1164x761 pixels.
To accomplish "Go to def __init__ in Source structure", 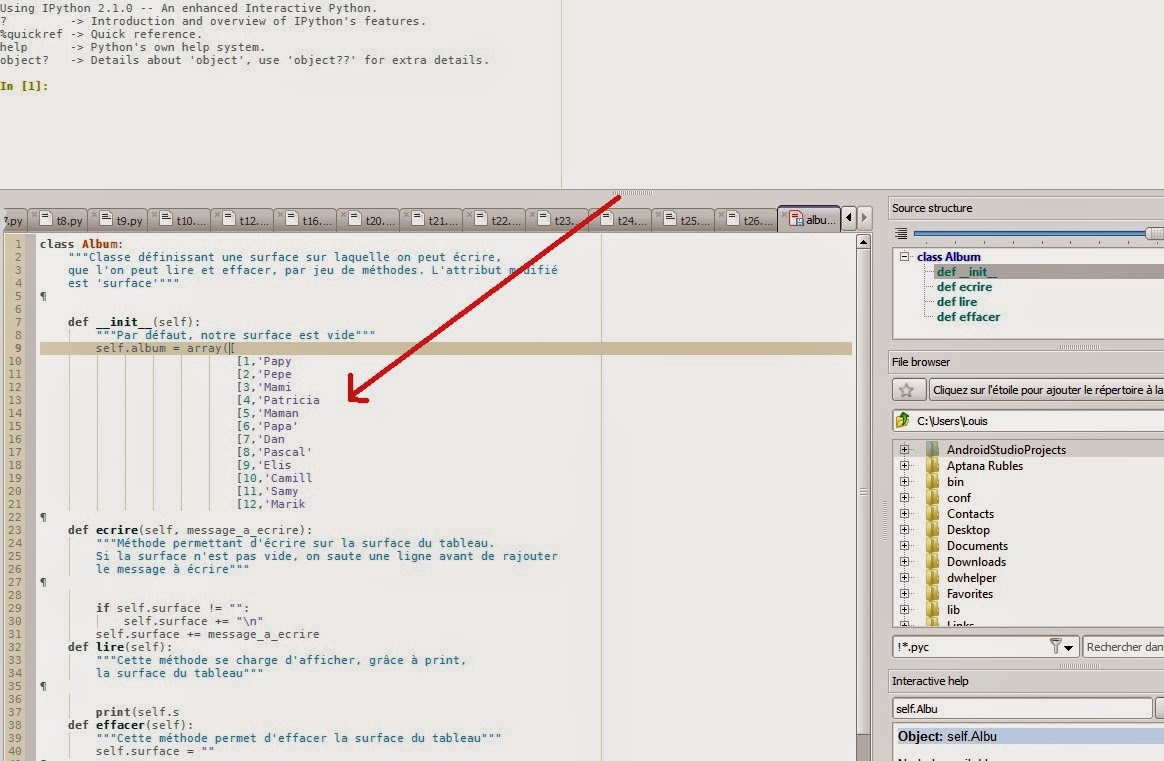I will tap(966, 272).
